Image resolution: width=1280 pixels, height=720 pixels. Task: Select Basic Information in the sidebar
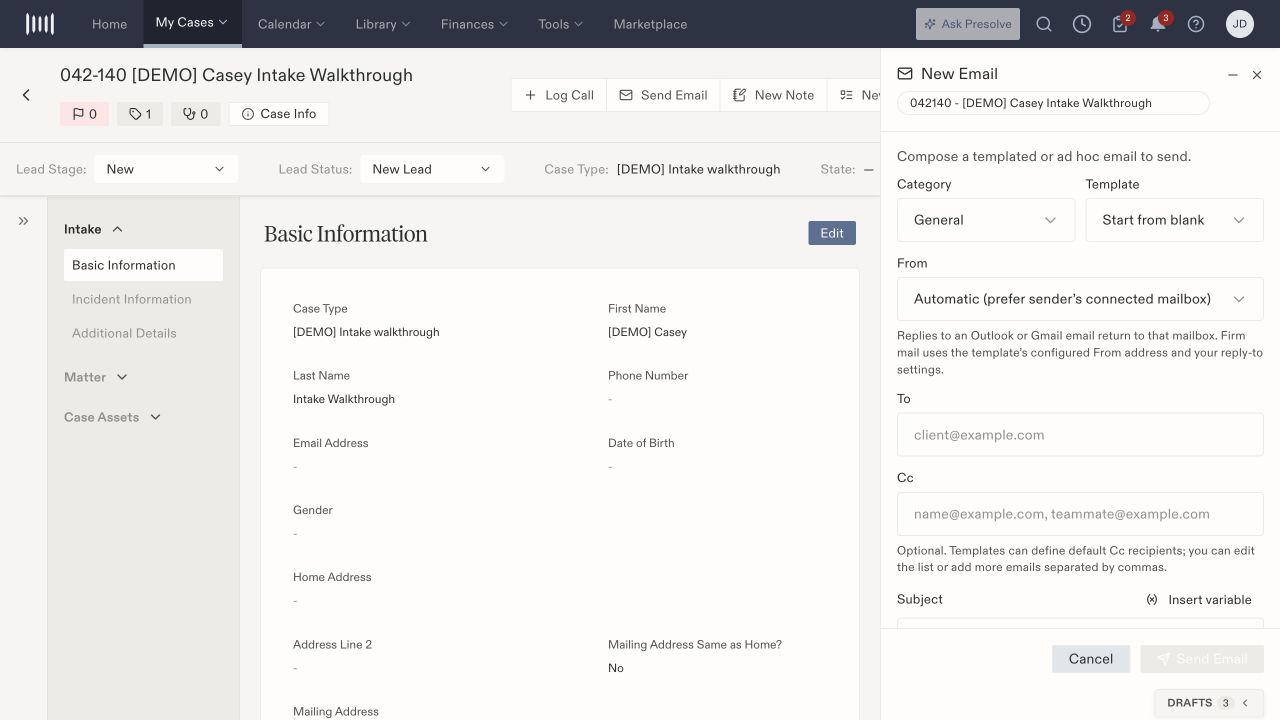143,265
